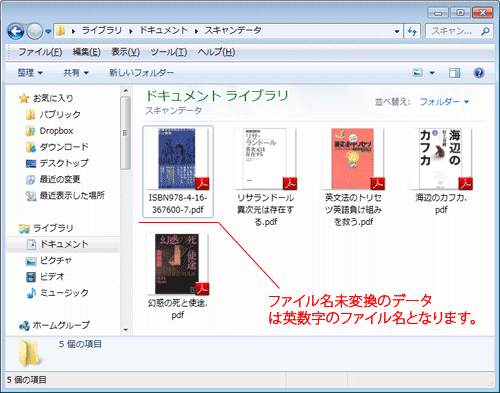The width and height of the screenshot is (500, 393).
Task: Open the ヘルプ(H) menu
Action: 216,52
